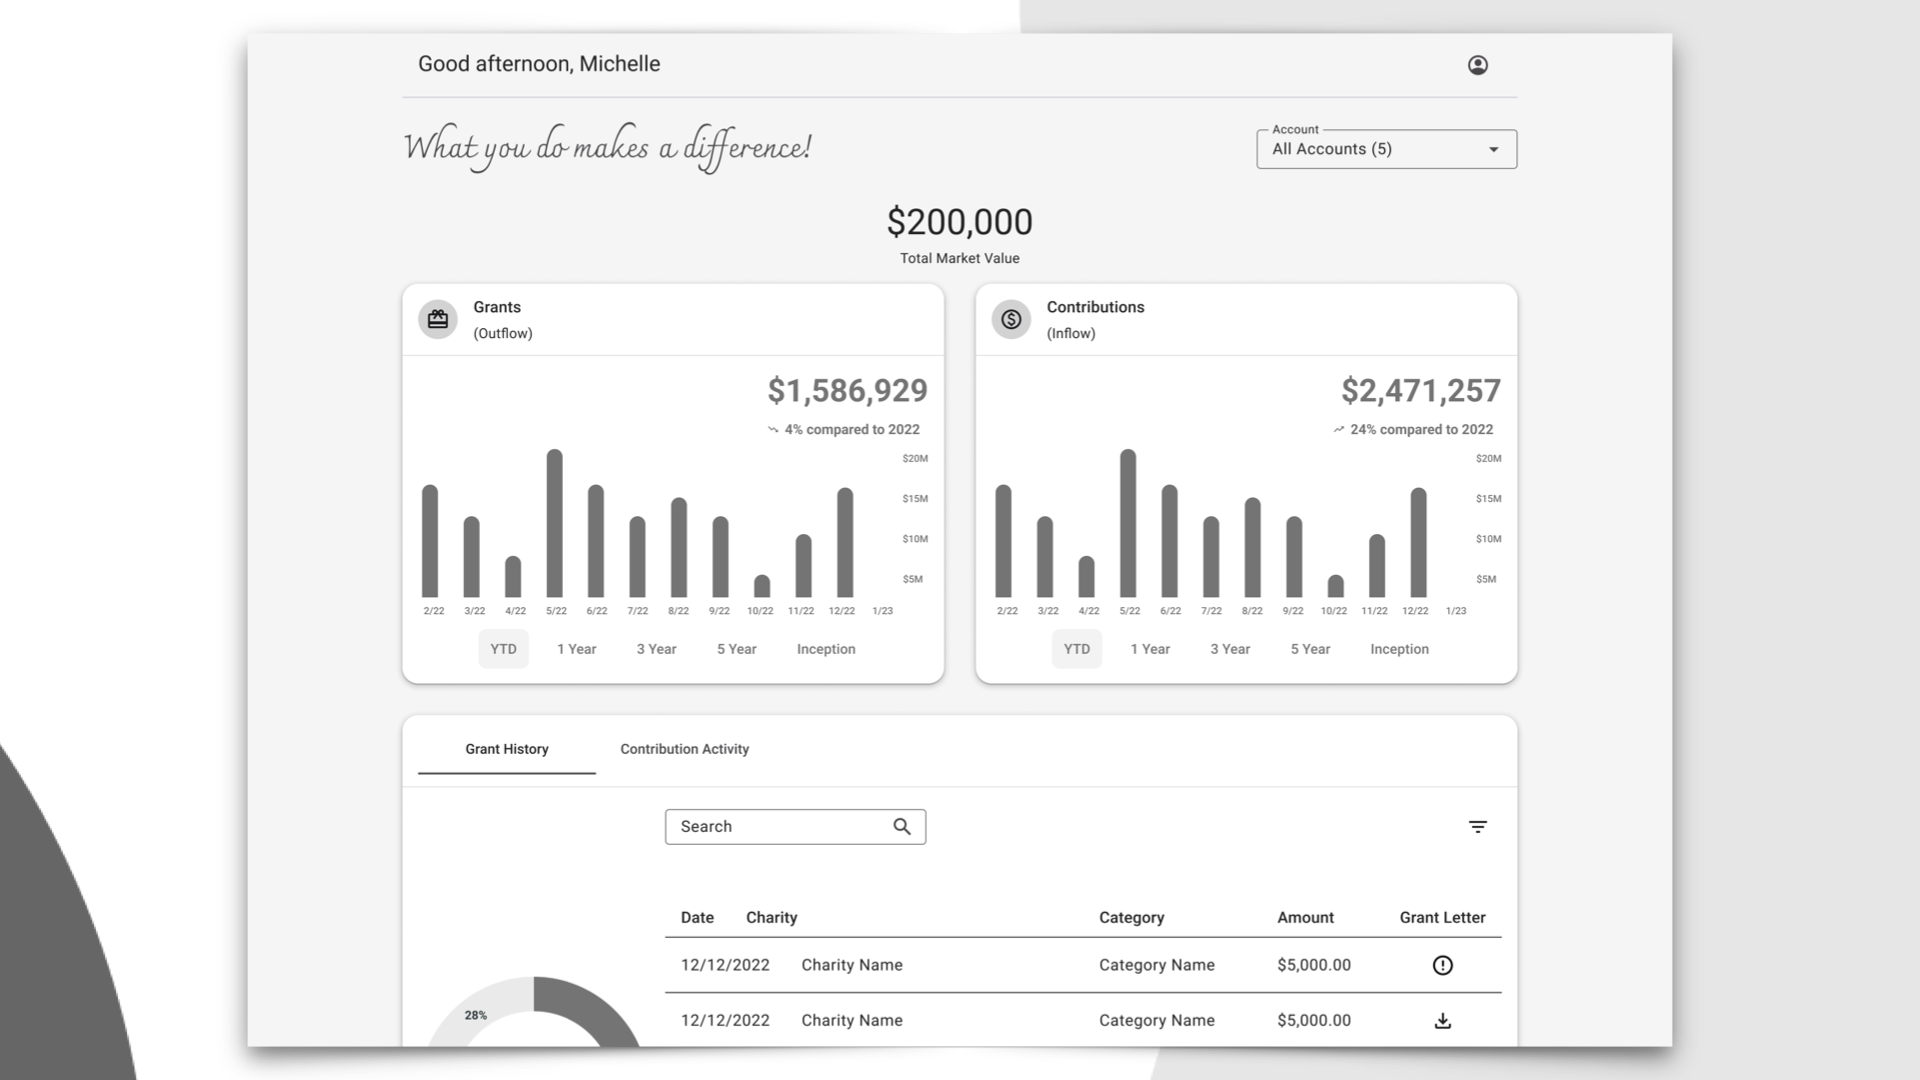Click the 10/22 bar in Grants chart
The height and width of the screenshot is (1080, 1920).
pyautogui.click(x=762, y=586)
